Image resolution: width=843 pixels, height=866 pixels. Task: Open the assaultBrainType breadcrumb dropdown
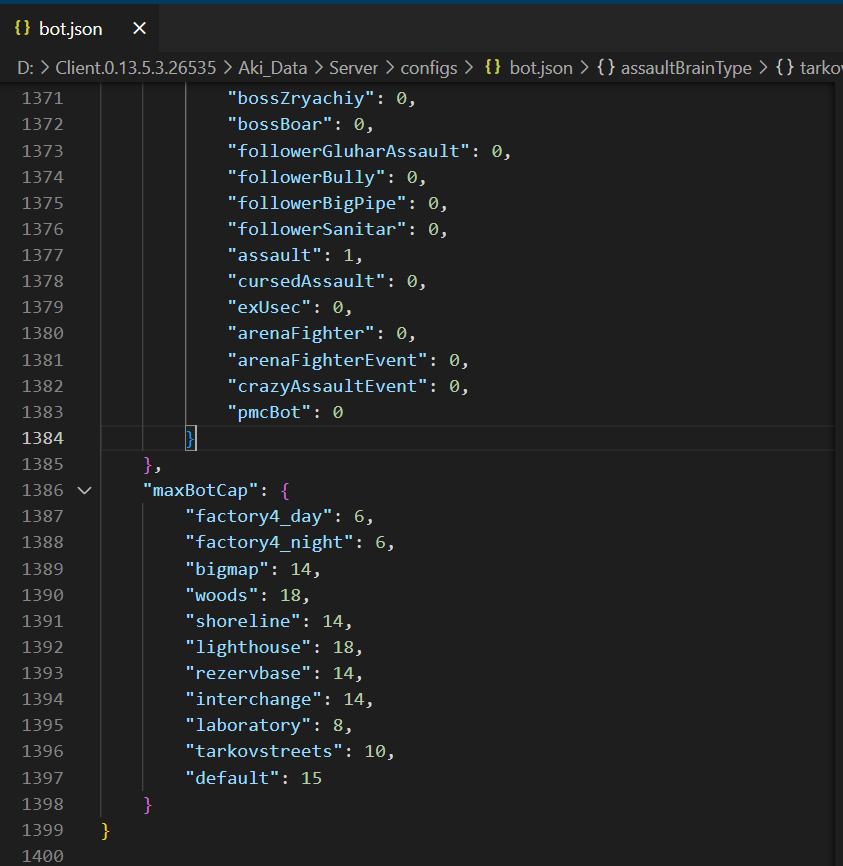(x=685, y=68)
